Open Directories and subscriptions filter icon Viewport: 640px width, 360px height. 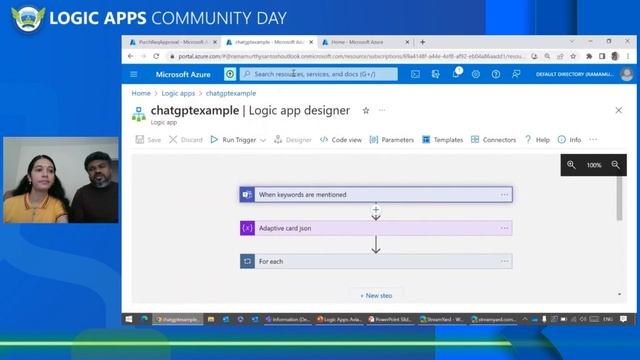point(436,74)
